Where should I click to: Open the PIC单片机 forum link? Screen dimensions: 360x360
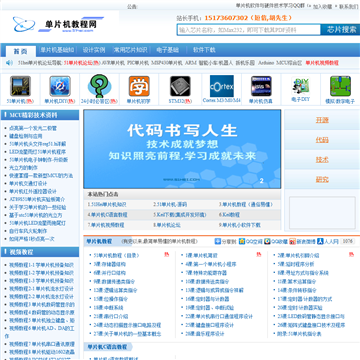(x=138, y=63)
